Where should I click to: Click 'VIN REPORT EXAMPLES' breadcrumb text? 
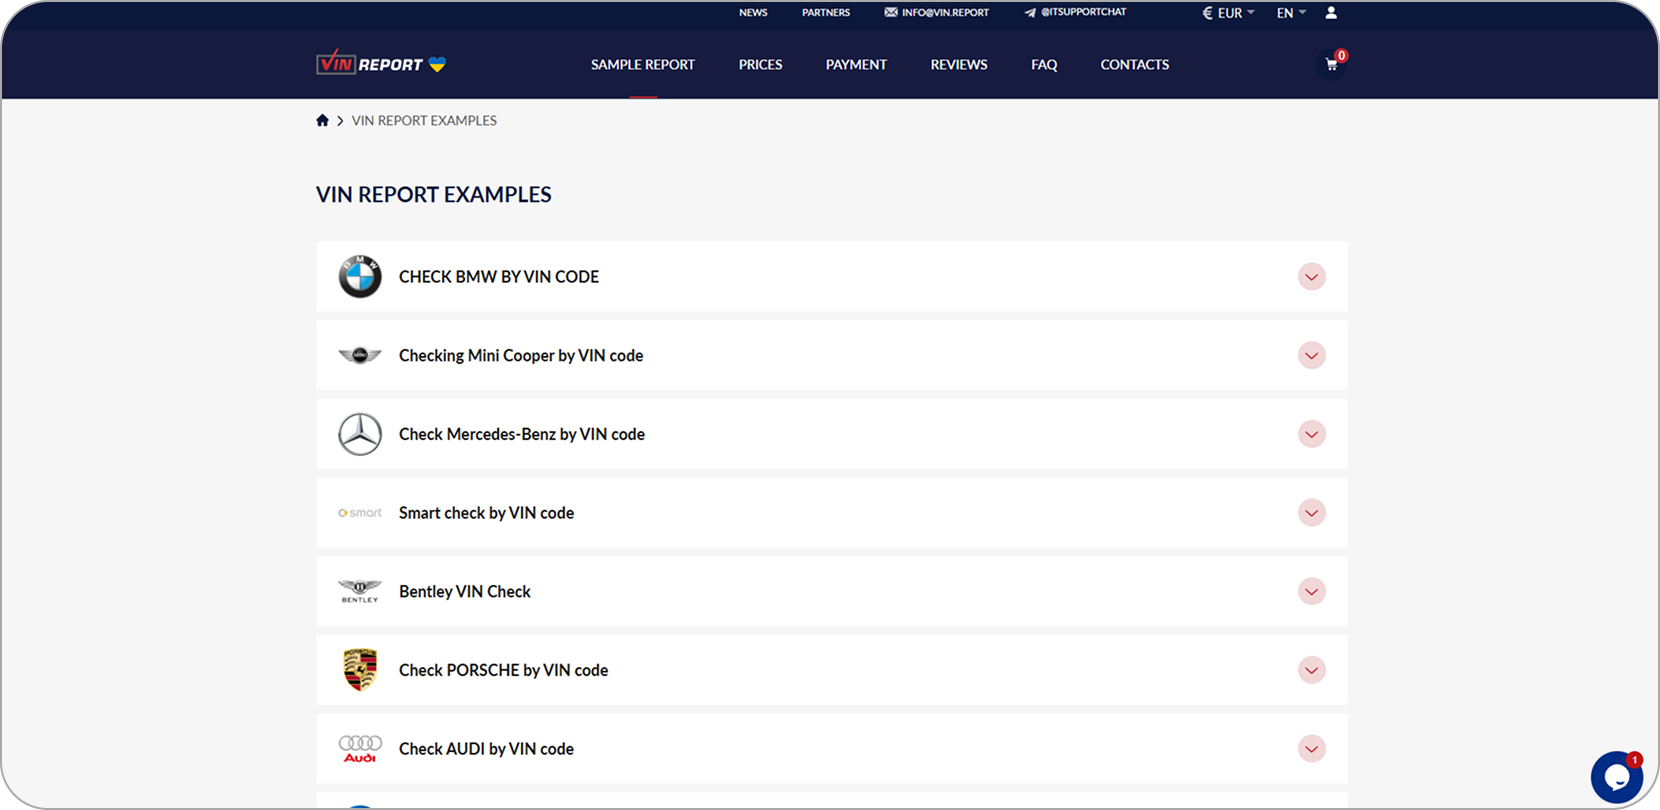[424, 120]
